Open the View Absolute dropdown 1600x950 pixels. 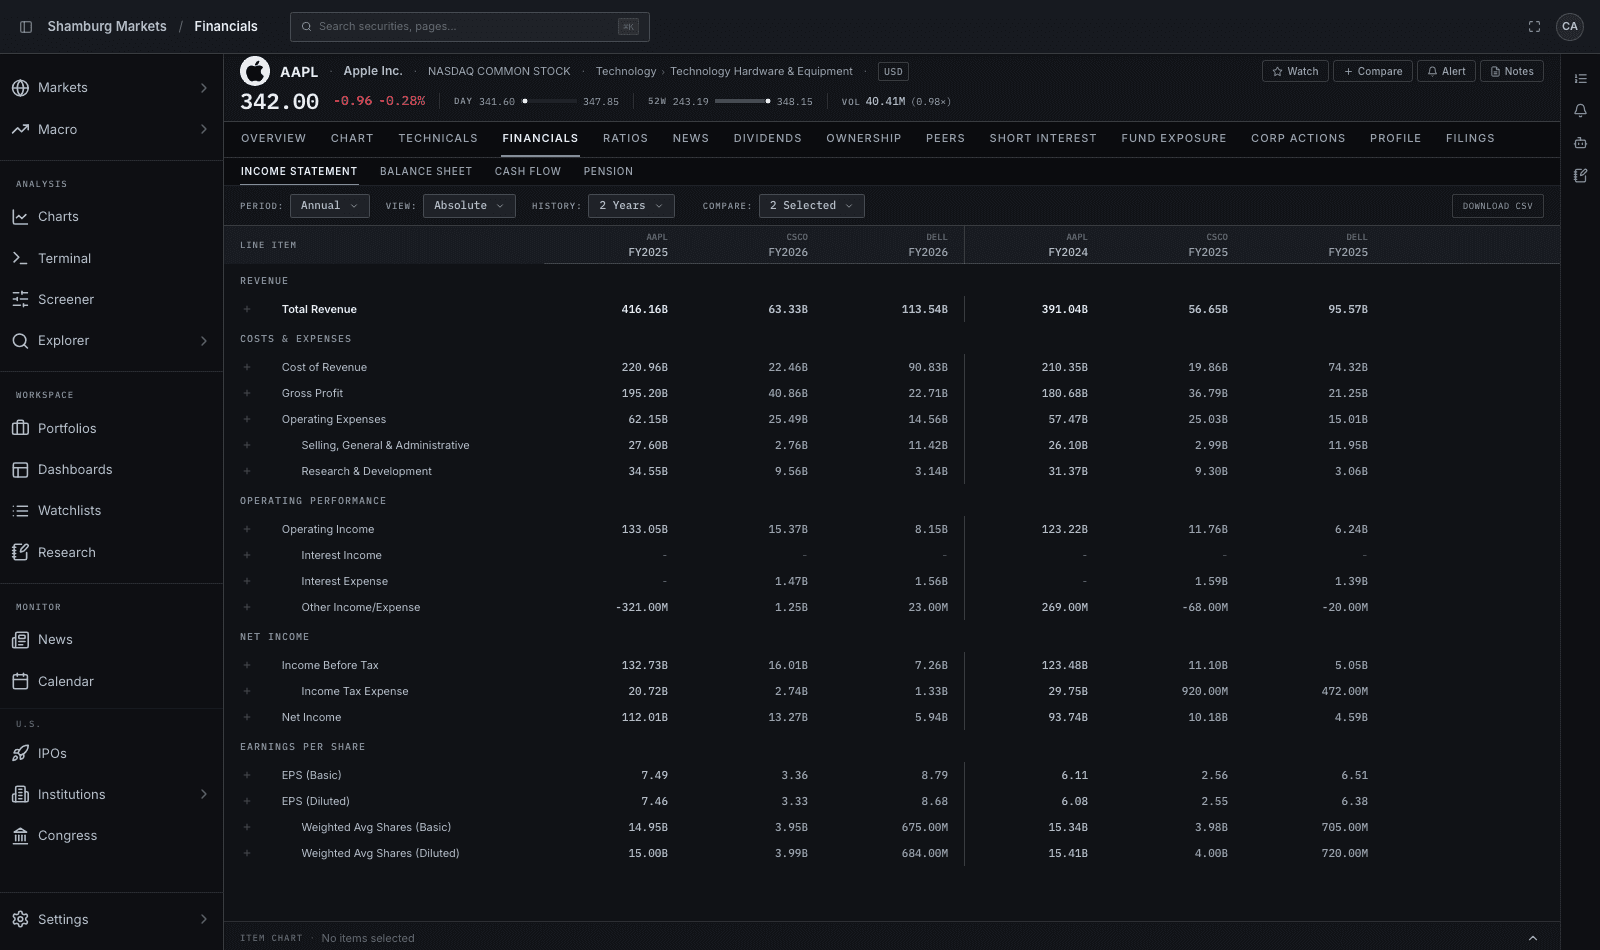(469, 206)
